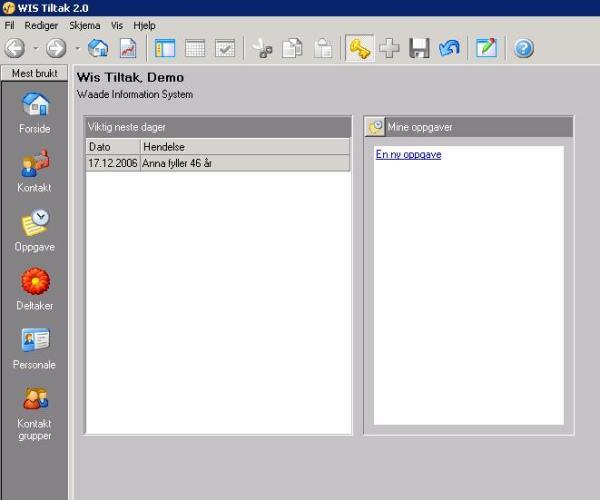Select the table grid view icon
Viewport: 600px width, 500px height.
click(195, 48)
